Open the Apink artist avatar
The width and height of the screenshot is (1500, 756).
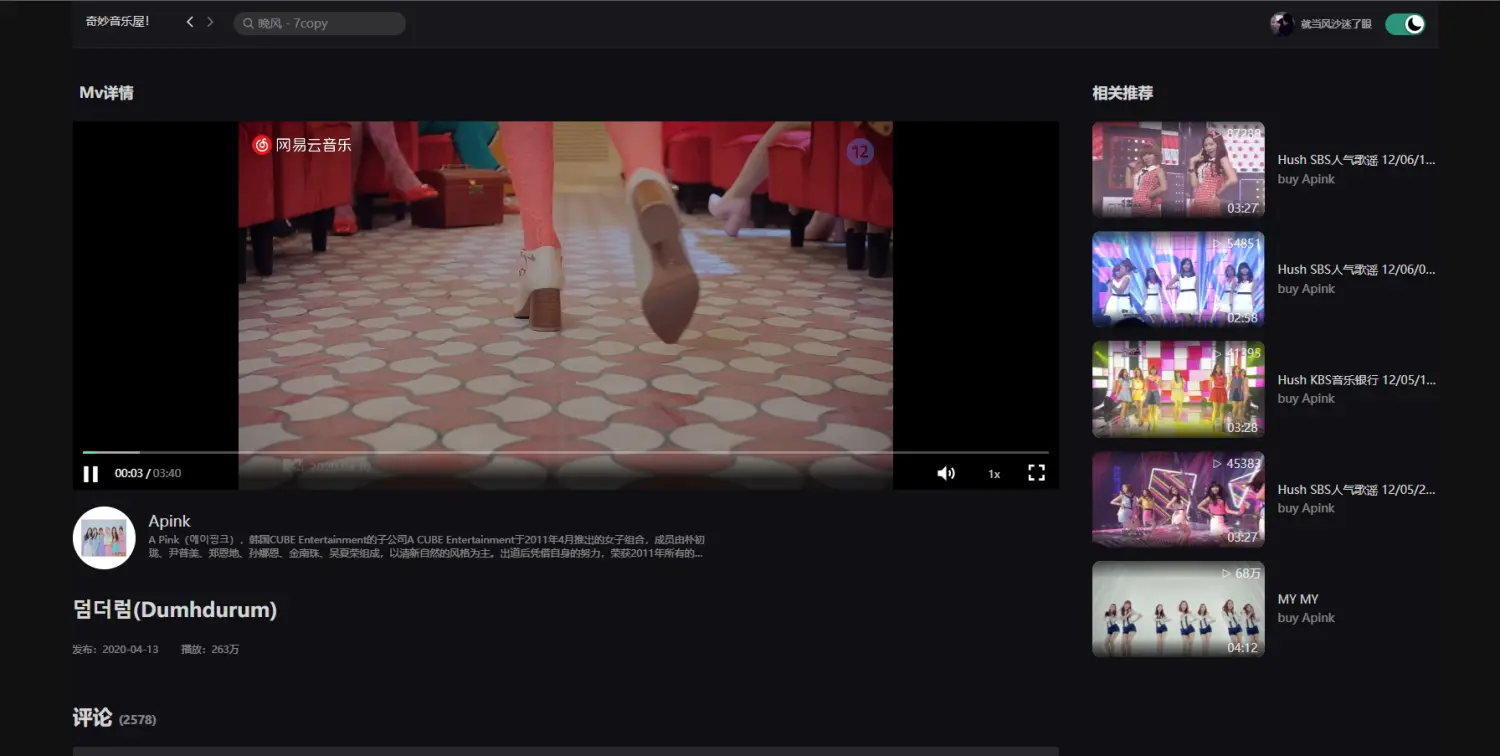(x=104, y=538)
